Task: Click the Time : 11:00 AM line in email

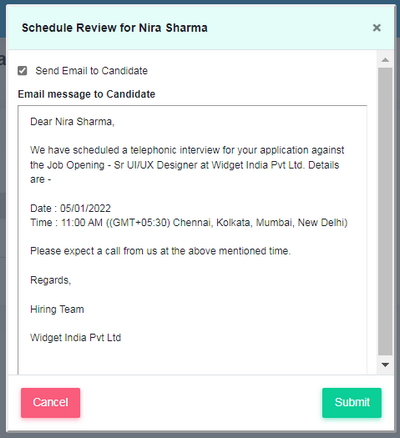Action: point(189,223)
